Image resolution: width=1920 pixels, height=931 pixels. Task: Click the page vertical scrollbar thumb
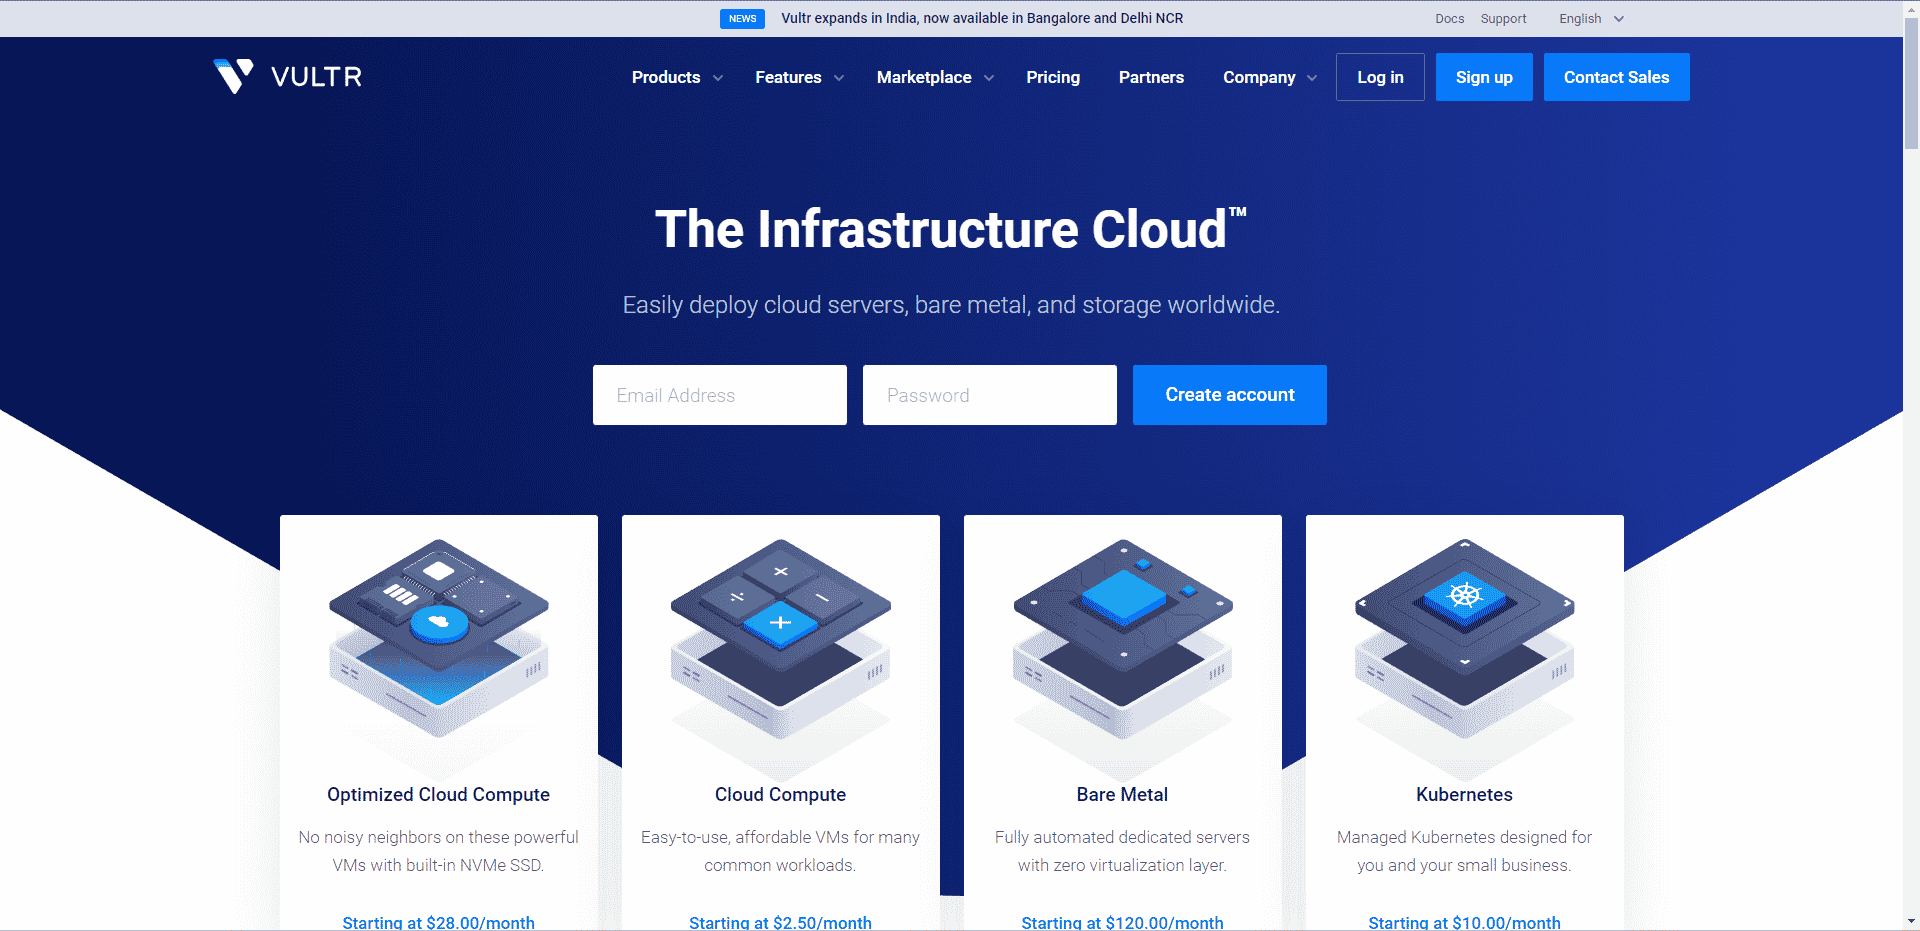pyautogui.click(x=1911, y=84)
